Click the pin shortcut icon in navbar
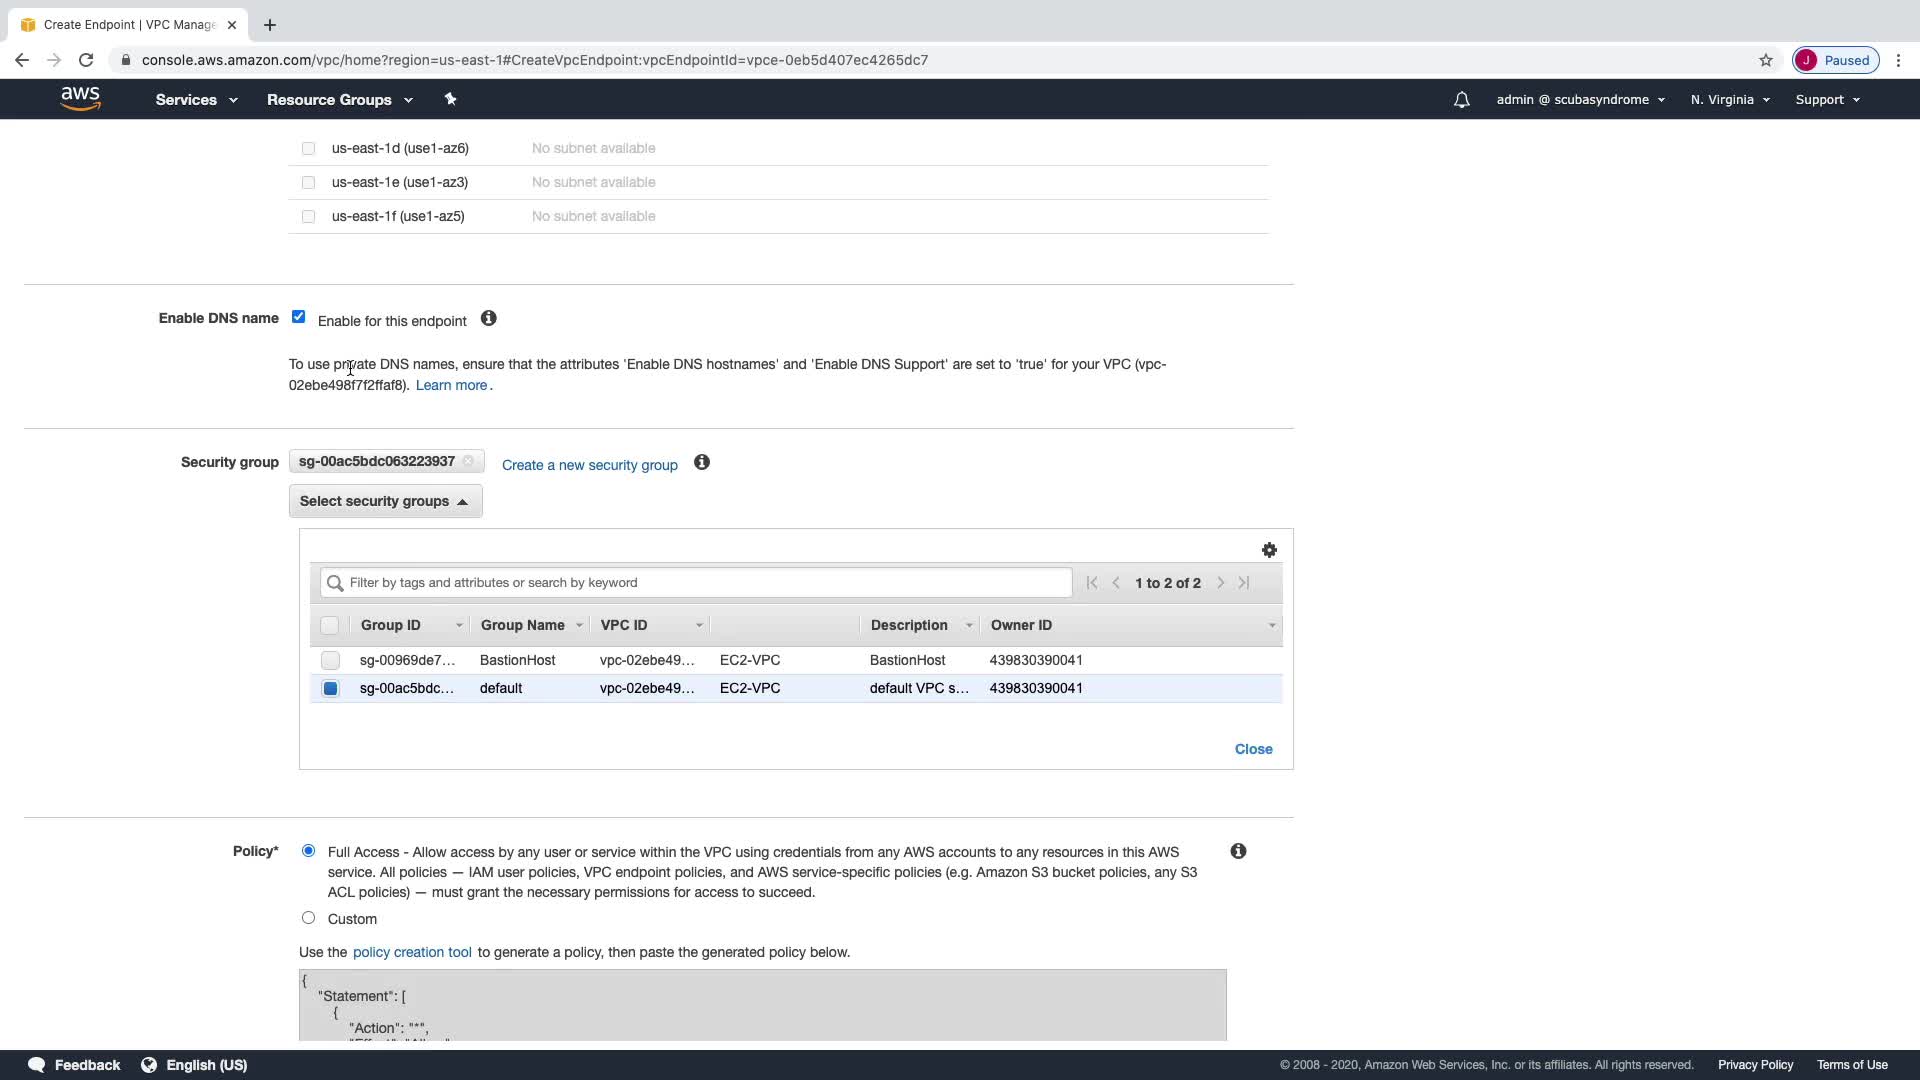Viewport: 1920px width, 1080px height. 450,99
